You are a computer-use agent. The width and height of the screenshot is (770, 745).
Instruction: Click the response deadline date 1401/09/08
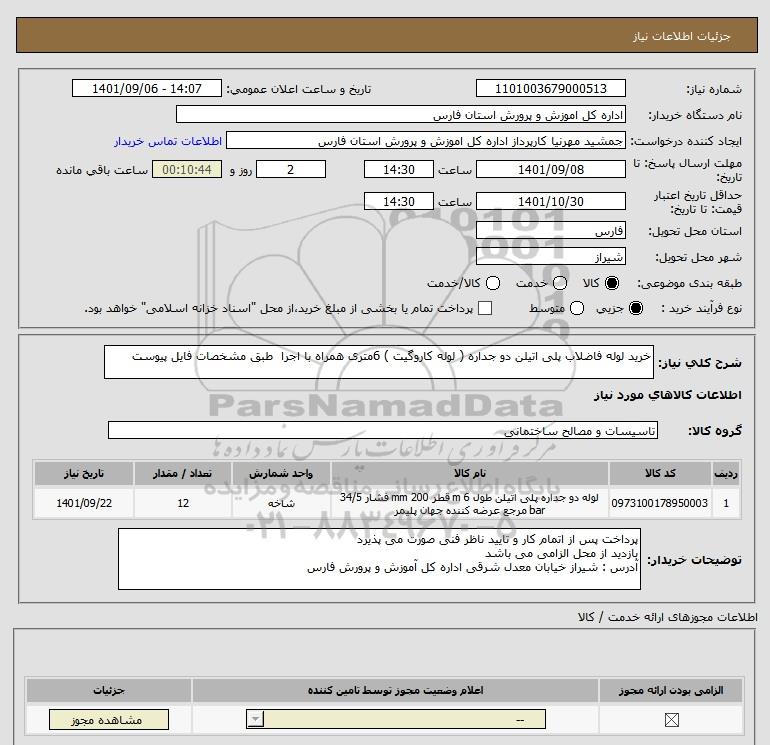(550, 169)
